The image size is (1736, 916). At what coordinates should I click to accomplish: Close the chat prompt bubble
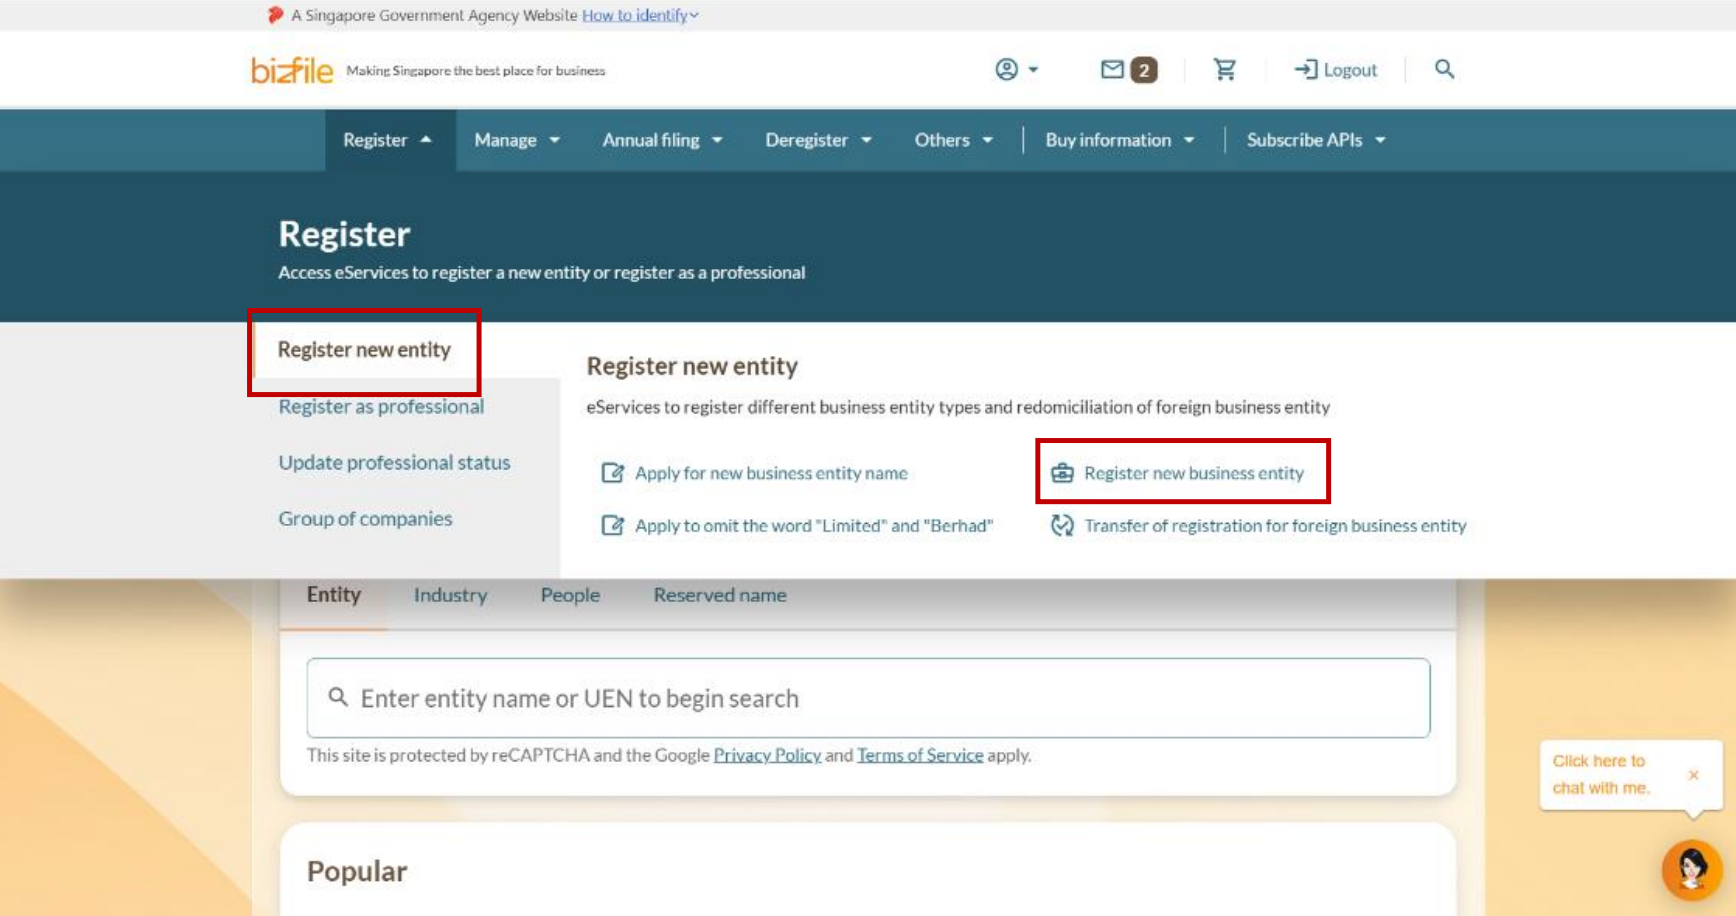click(1693, 775)
